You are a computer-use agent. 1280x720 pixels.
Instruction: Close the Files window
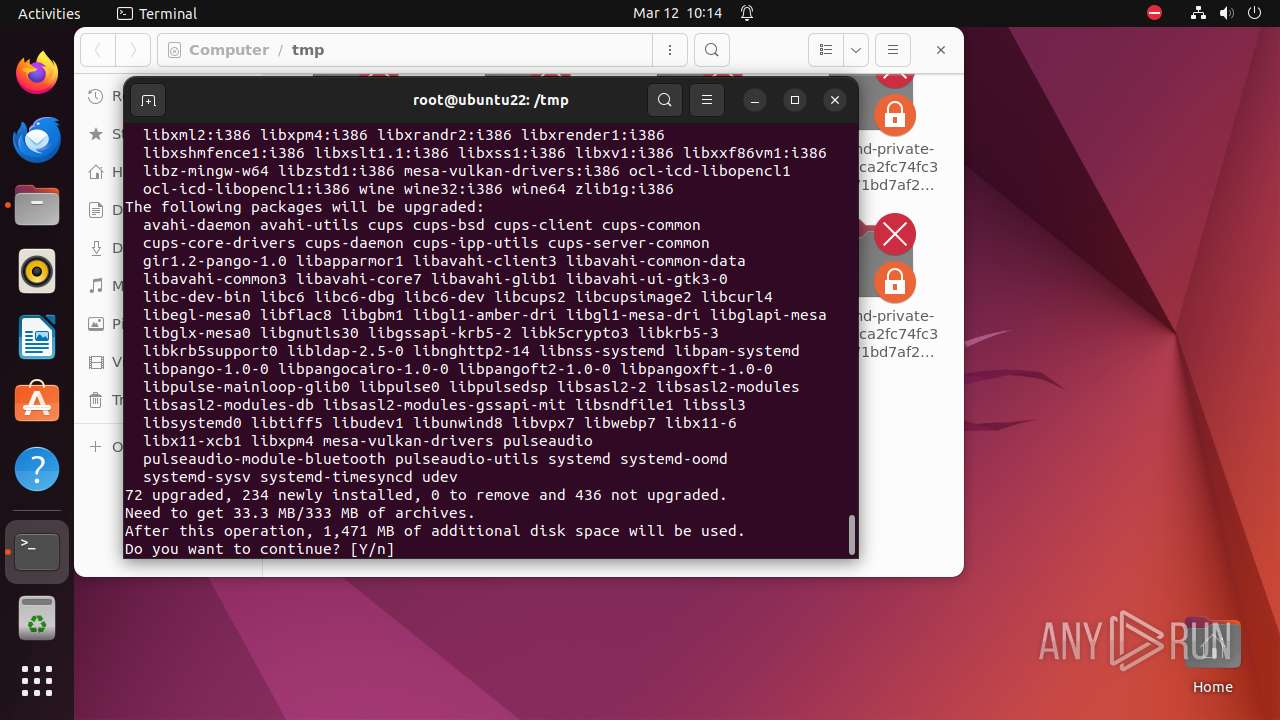click(x=941, y=50)
